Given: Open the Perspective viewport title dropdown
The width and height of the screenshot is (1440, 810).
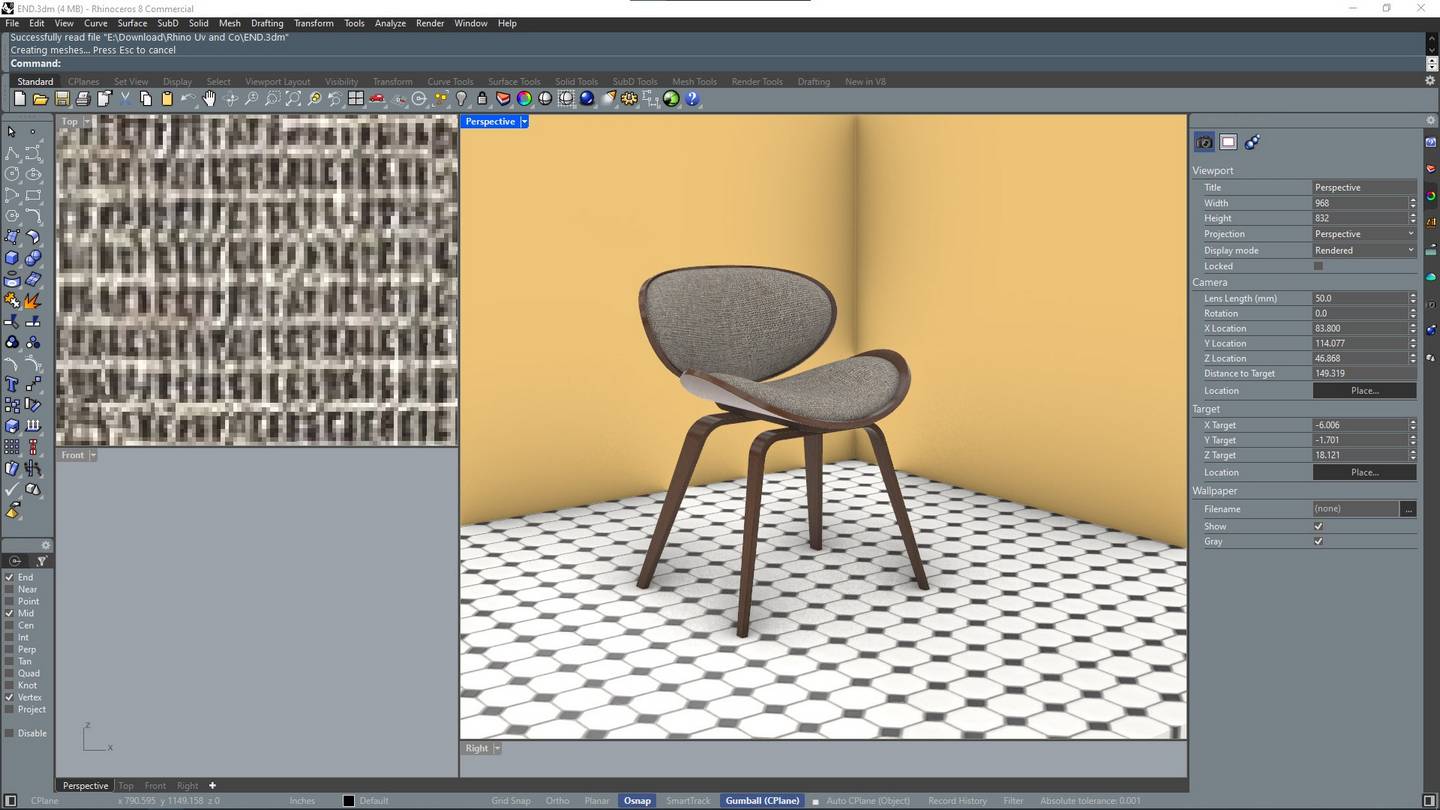Looking at the screenshot, I should click(x=524, y=121).
